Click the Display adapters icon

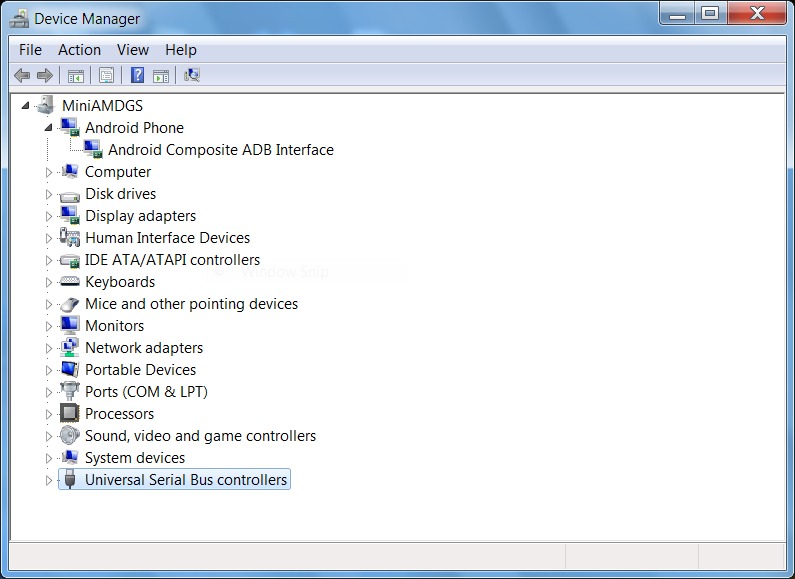[x=70, y=215]
